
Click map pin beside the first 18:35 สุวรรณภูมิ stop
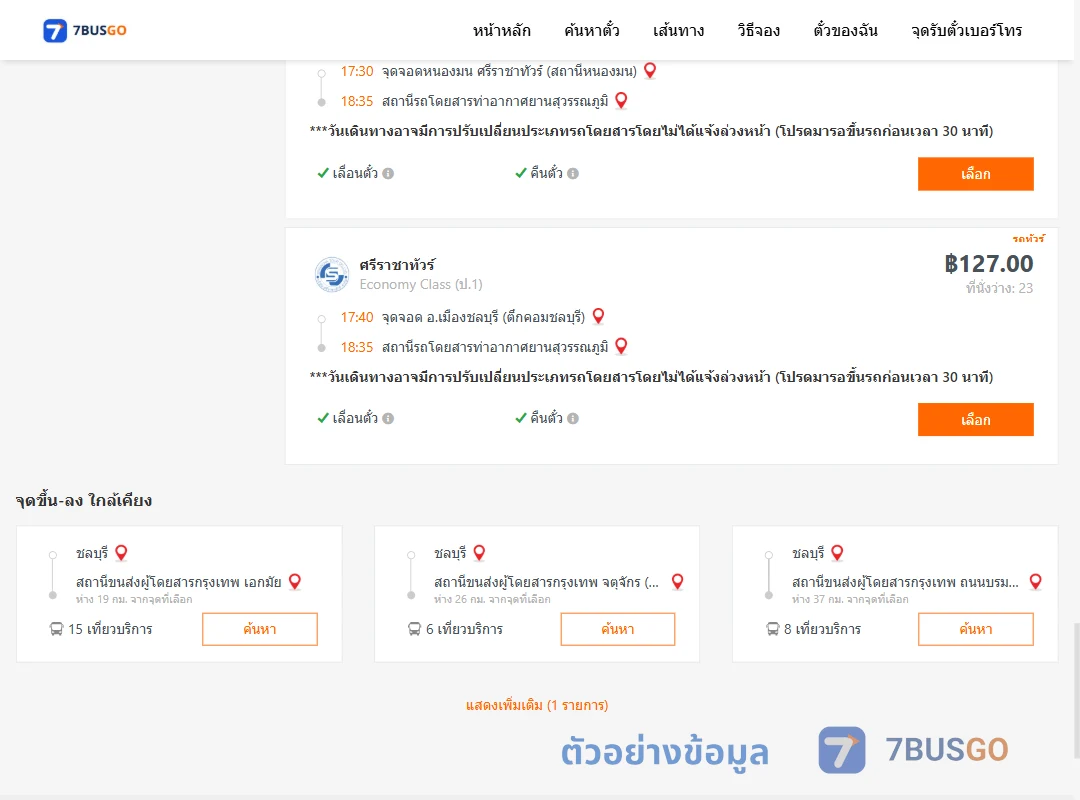point(621,101)
